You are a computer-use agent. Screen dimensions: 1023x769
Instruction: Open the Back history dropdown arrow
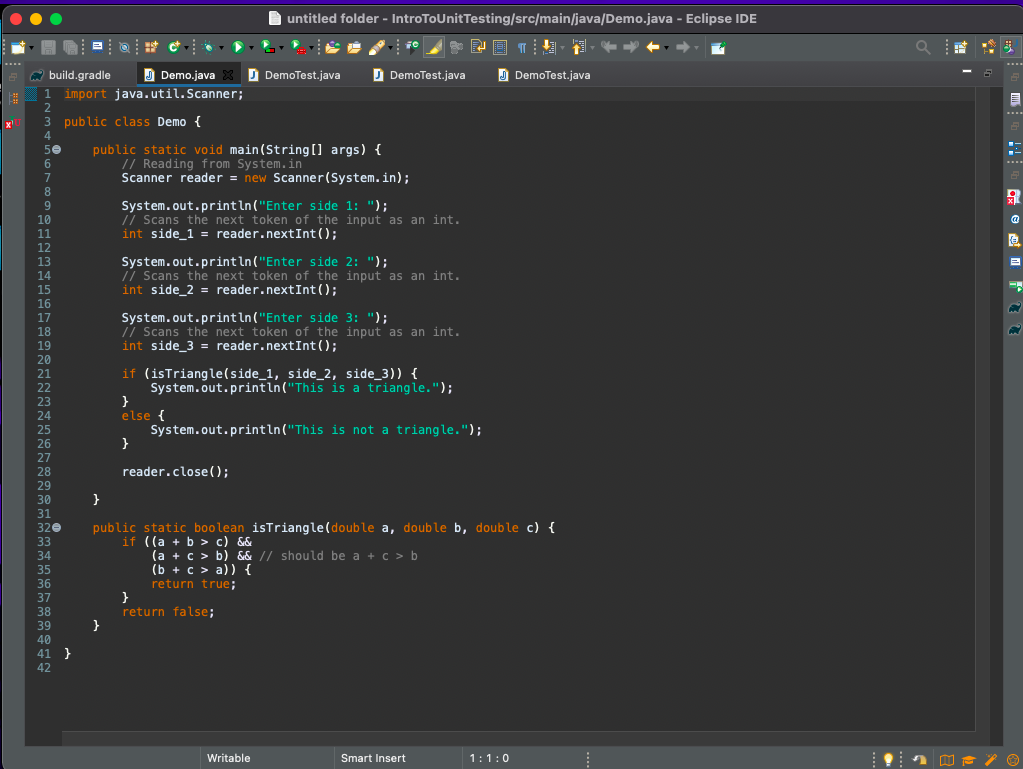[666, 48]
